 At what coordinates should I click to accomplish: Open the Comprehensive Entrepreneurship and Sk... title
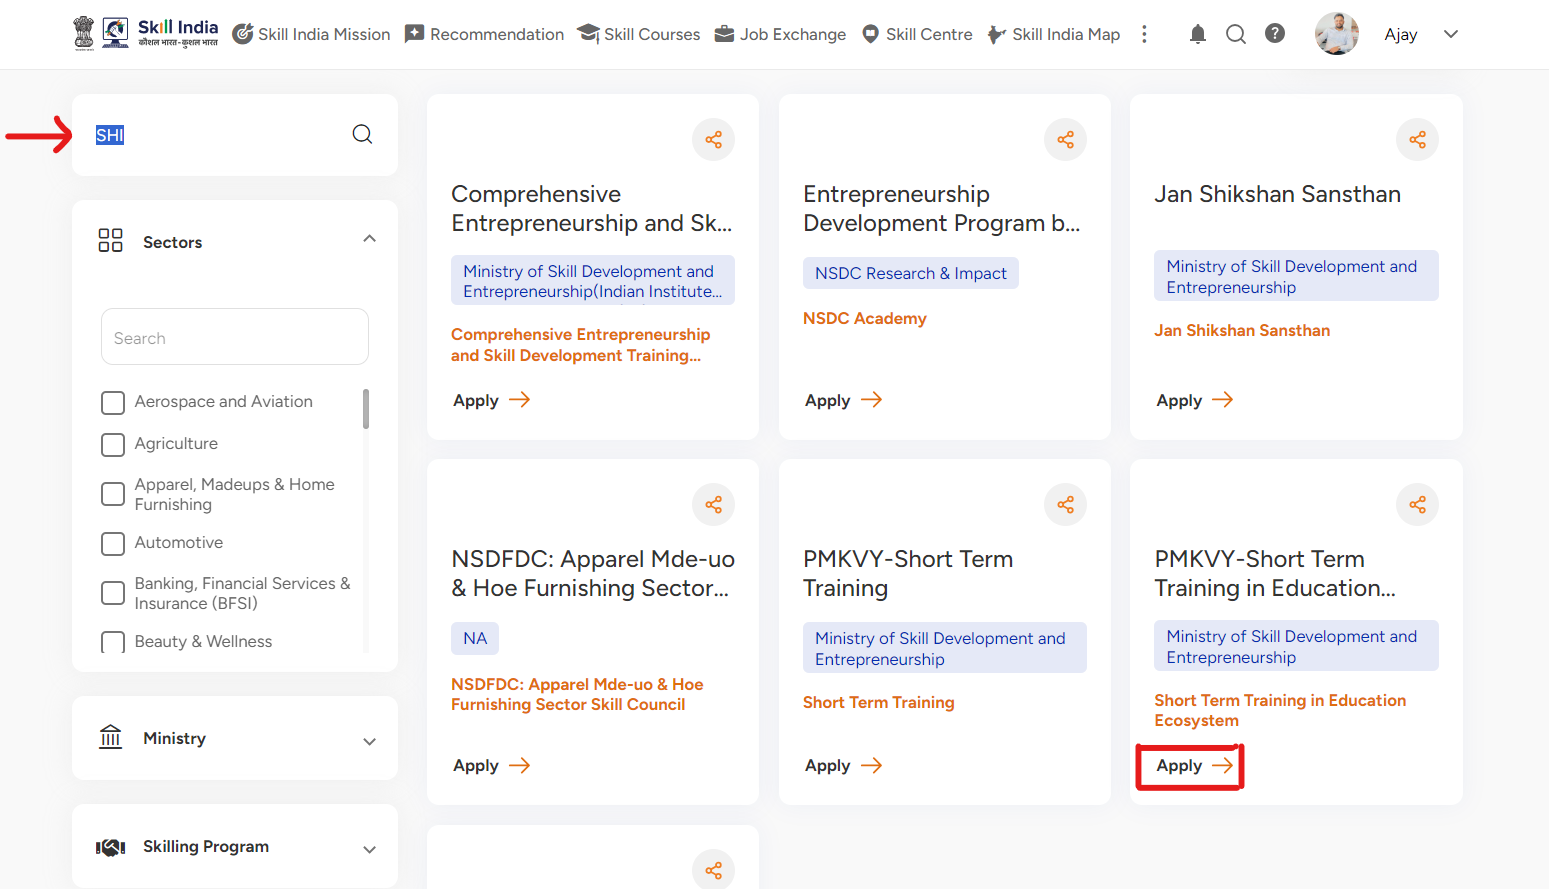tap(592, 208)
